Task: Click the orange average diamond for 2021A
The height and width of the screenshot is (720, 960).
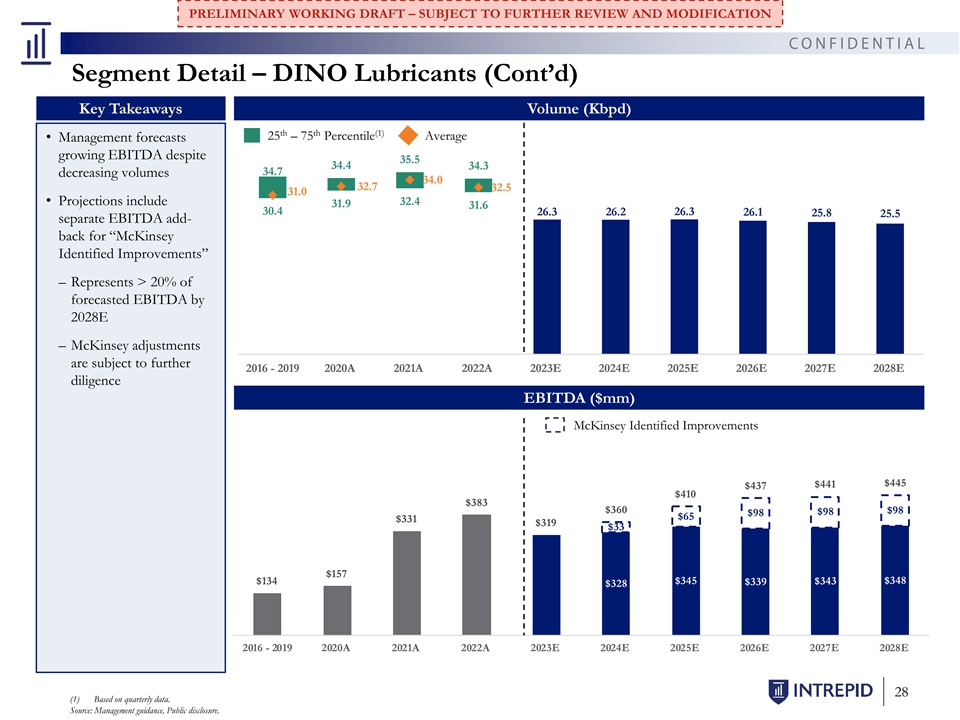Action: (x=410, y=180)
